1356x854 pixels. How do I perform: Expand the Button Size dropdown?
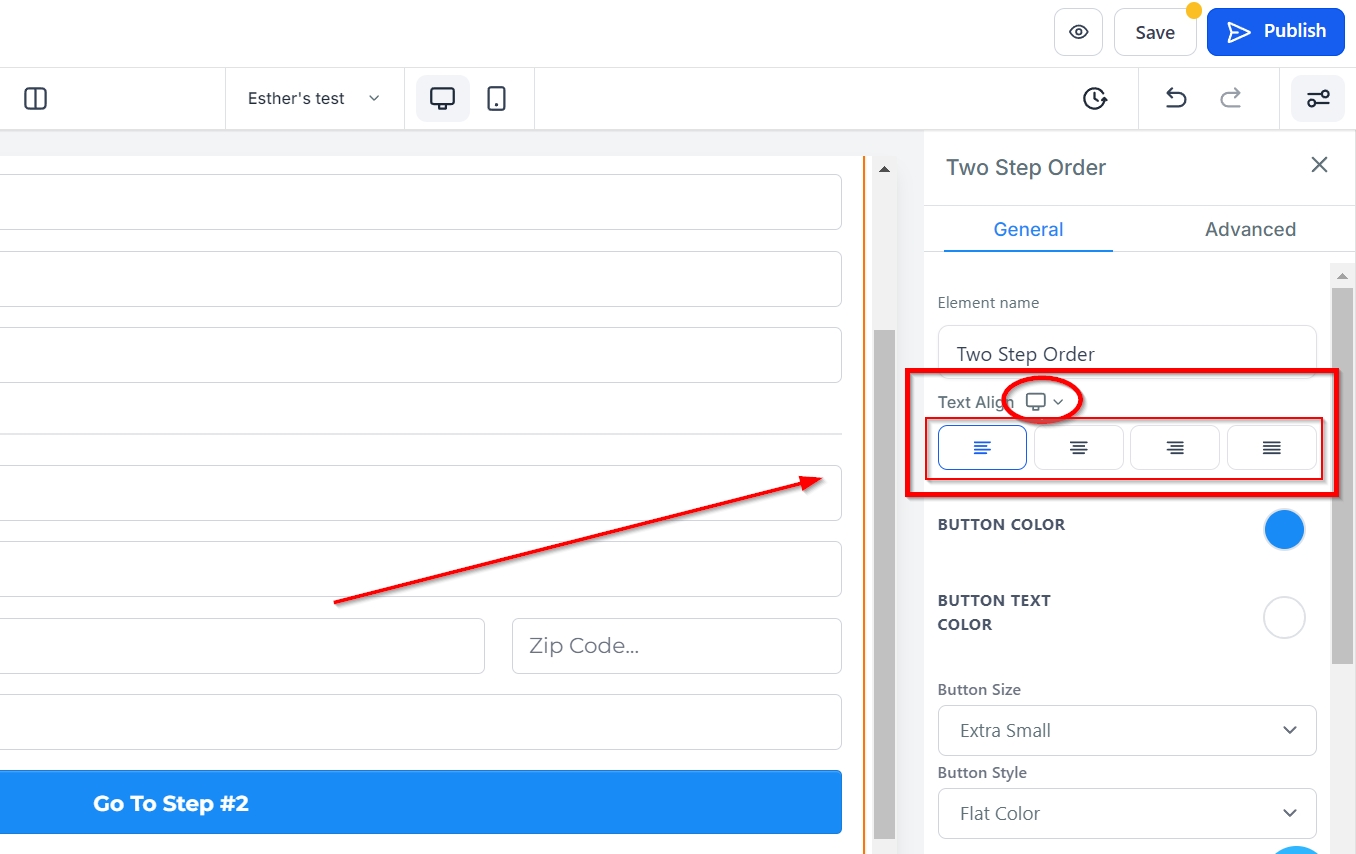[1127, 731]
